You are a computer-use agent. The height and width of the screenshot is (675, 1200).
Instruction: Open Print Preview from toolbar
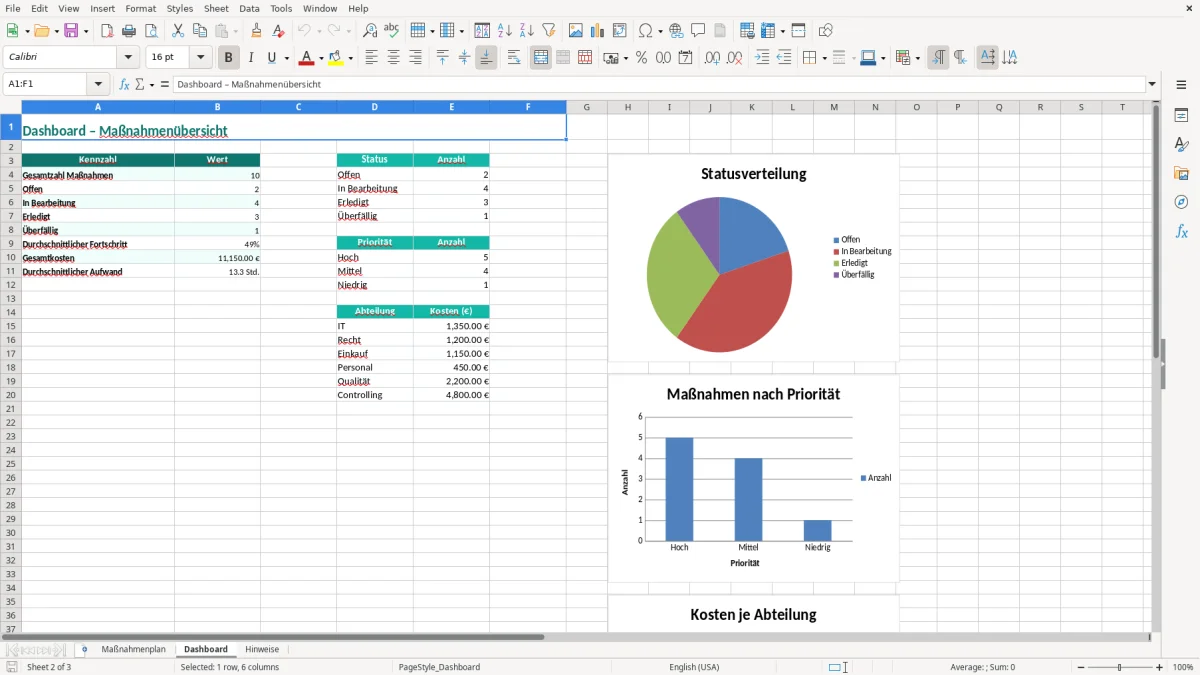click(151, 31)
